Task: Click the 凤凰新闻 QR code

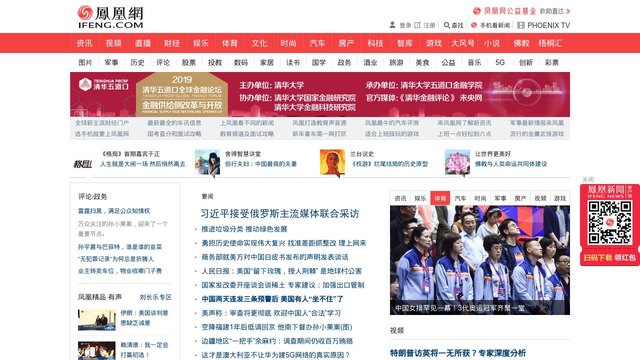Action: (610, 223)
